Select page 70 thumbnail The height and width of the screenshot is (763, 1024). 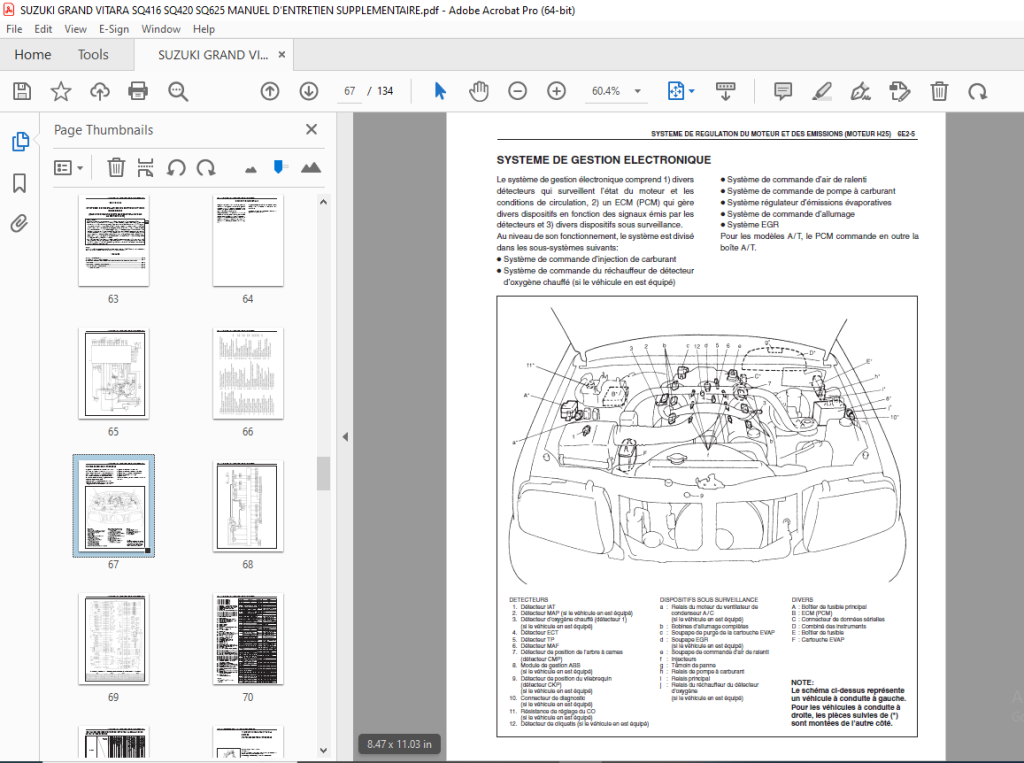248,638
